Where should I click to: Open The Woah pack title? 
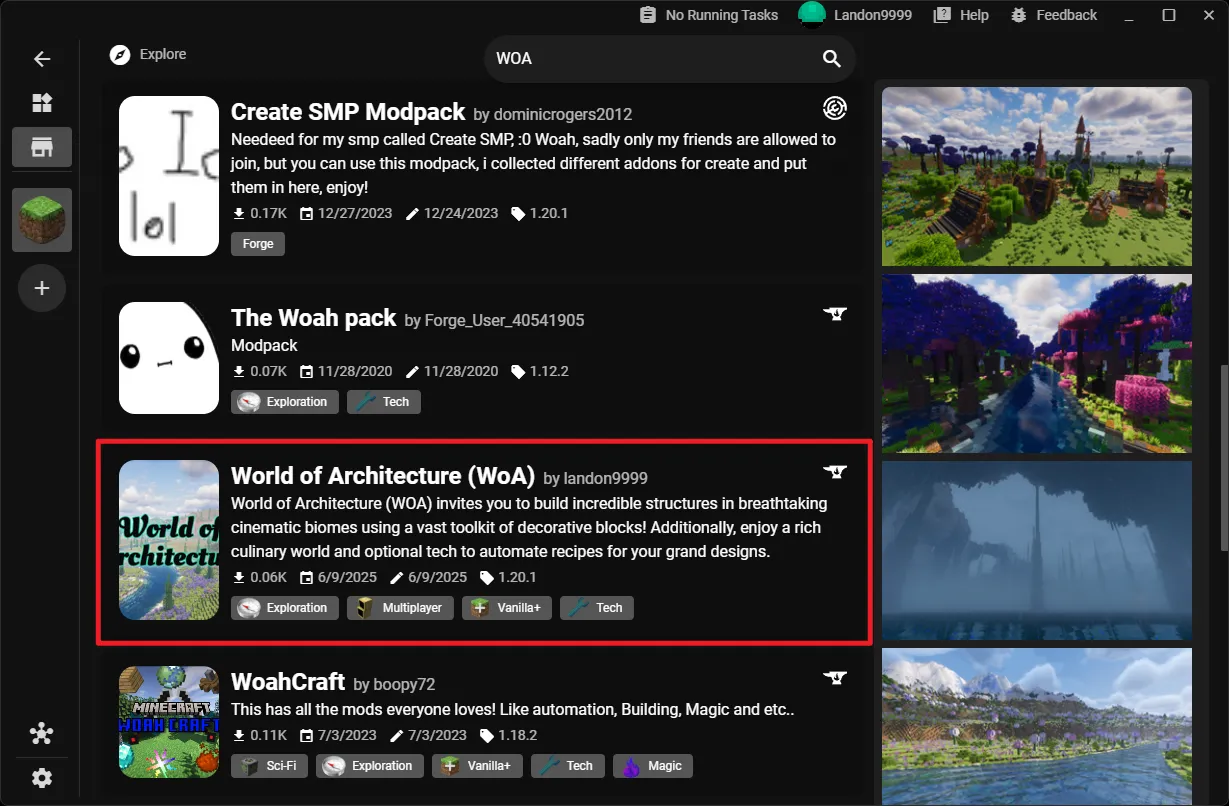[x=314, y=317]
